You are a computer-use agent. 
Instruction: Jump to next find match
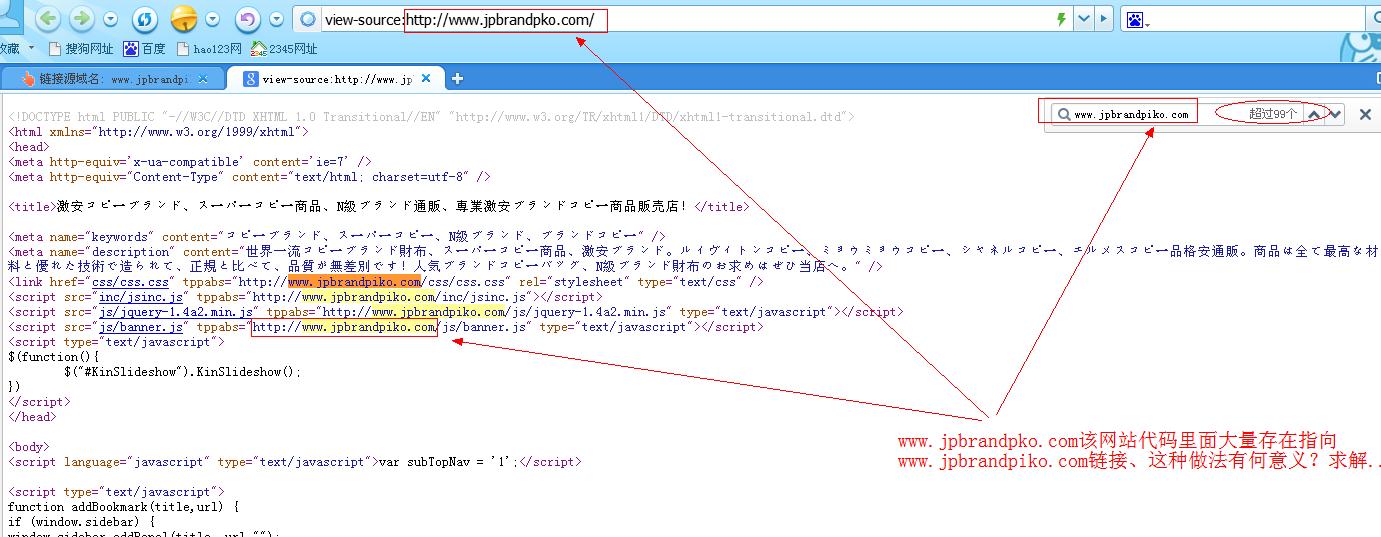click(1335, 114)
